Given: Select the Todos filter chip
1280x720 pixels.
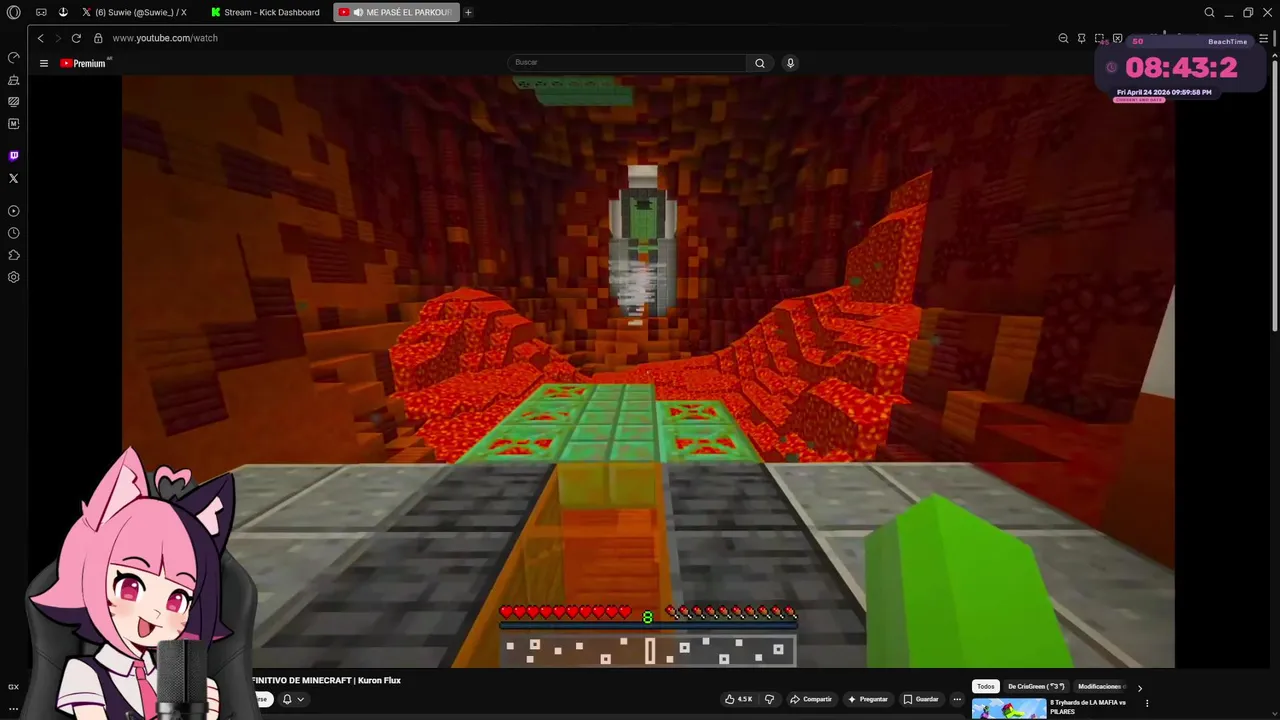Looking at the screenshot, I should pos(986,686).
